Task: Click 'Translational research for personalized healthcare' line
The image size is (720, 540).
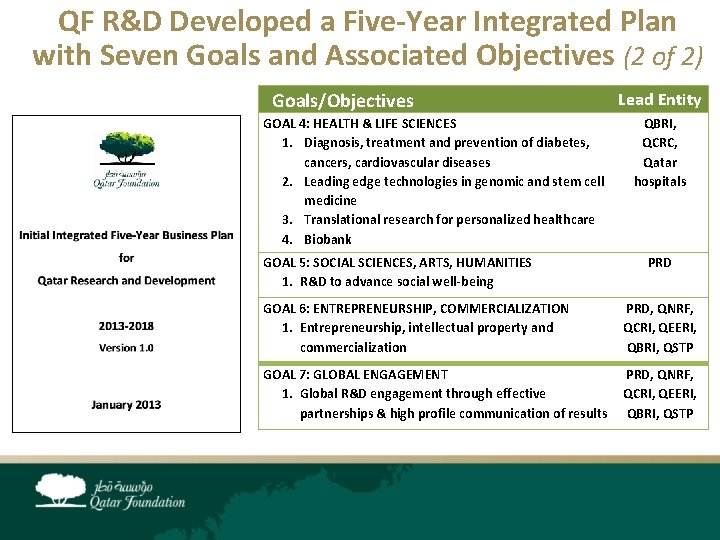Action: click(449, 219)
